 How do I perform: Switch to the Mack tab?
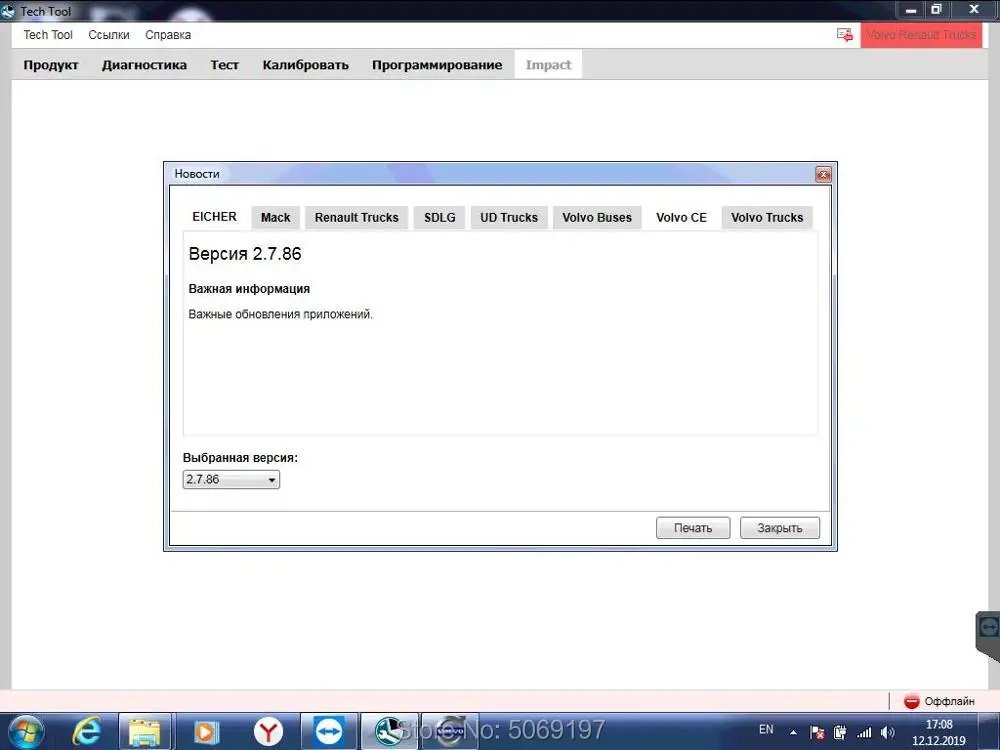tap(276, 217)
